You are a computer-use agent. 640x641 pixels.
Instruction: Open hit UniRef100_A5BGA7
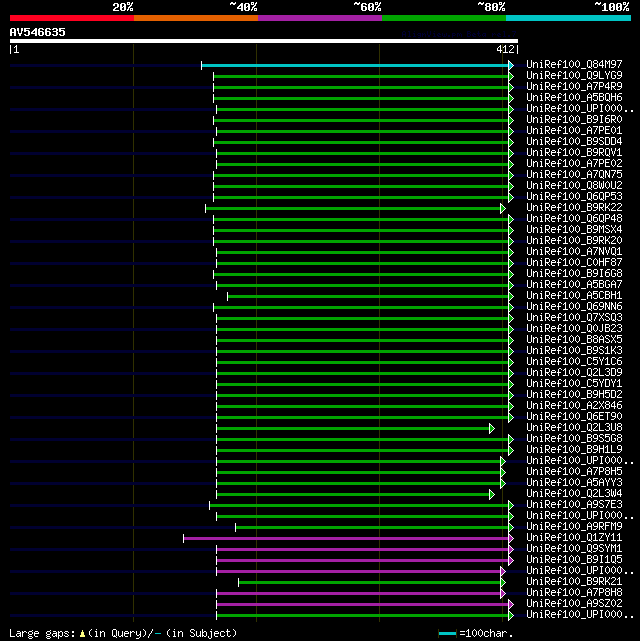(574, 285)
